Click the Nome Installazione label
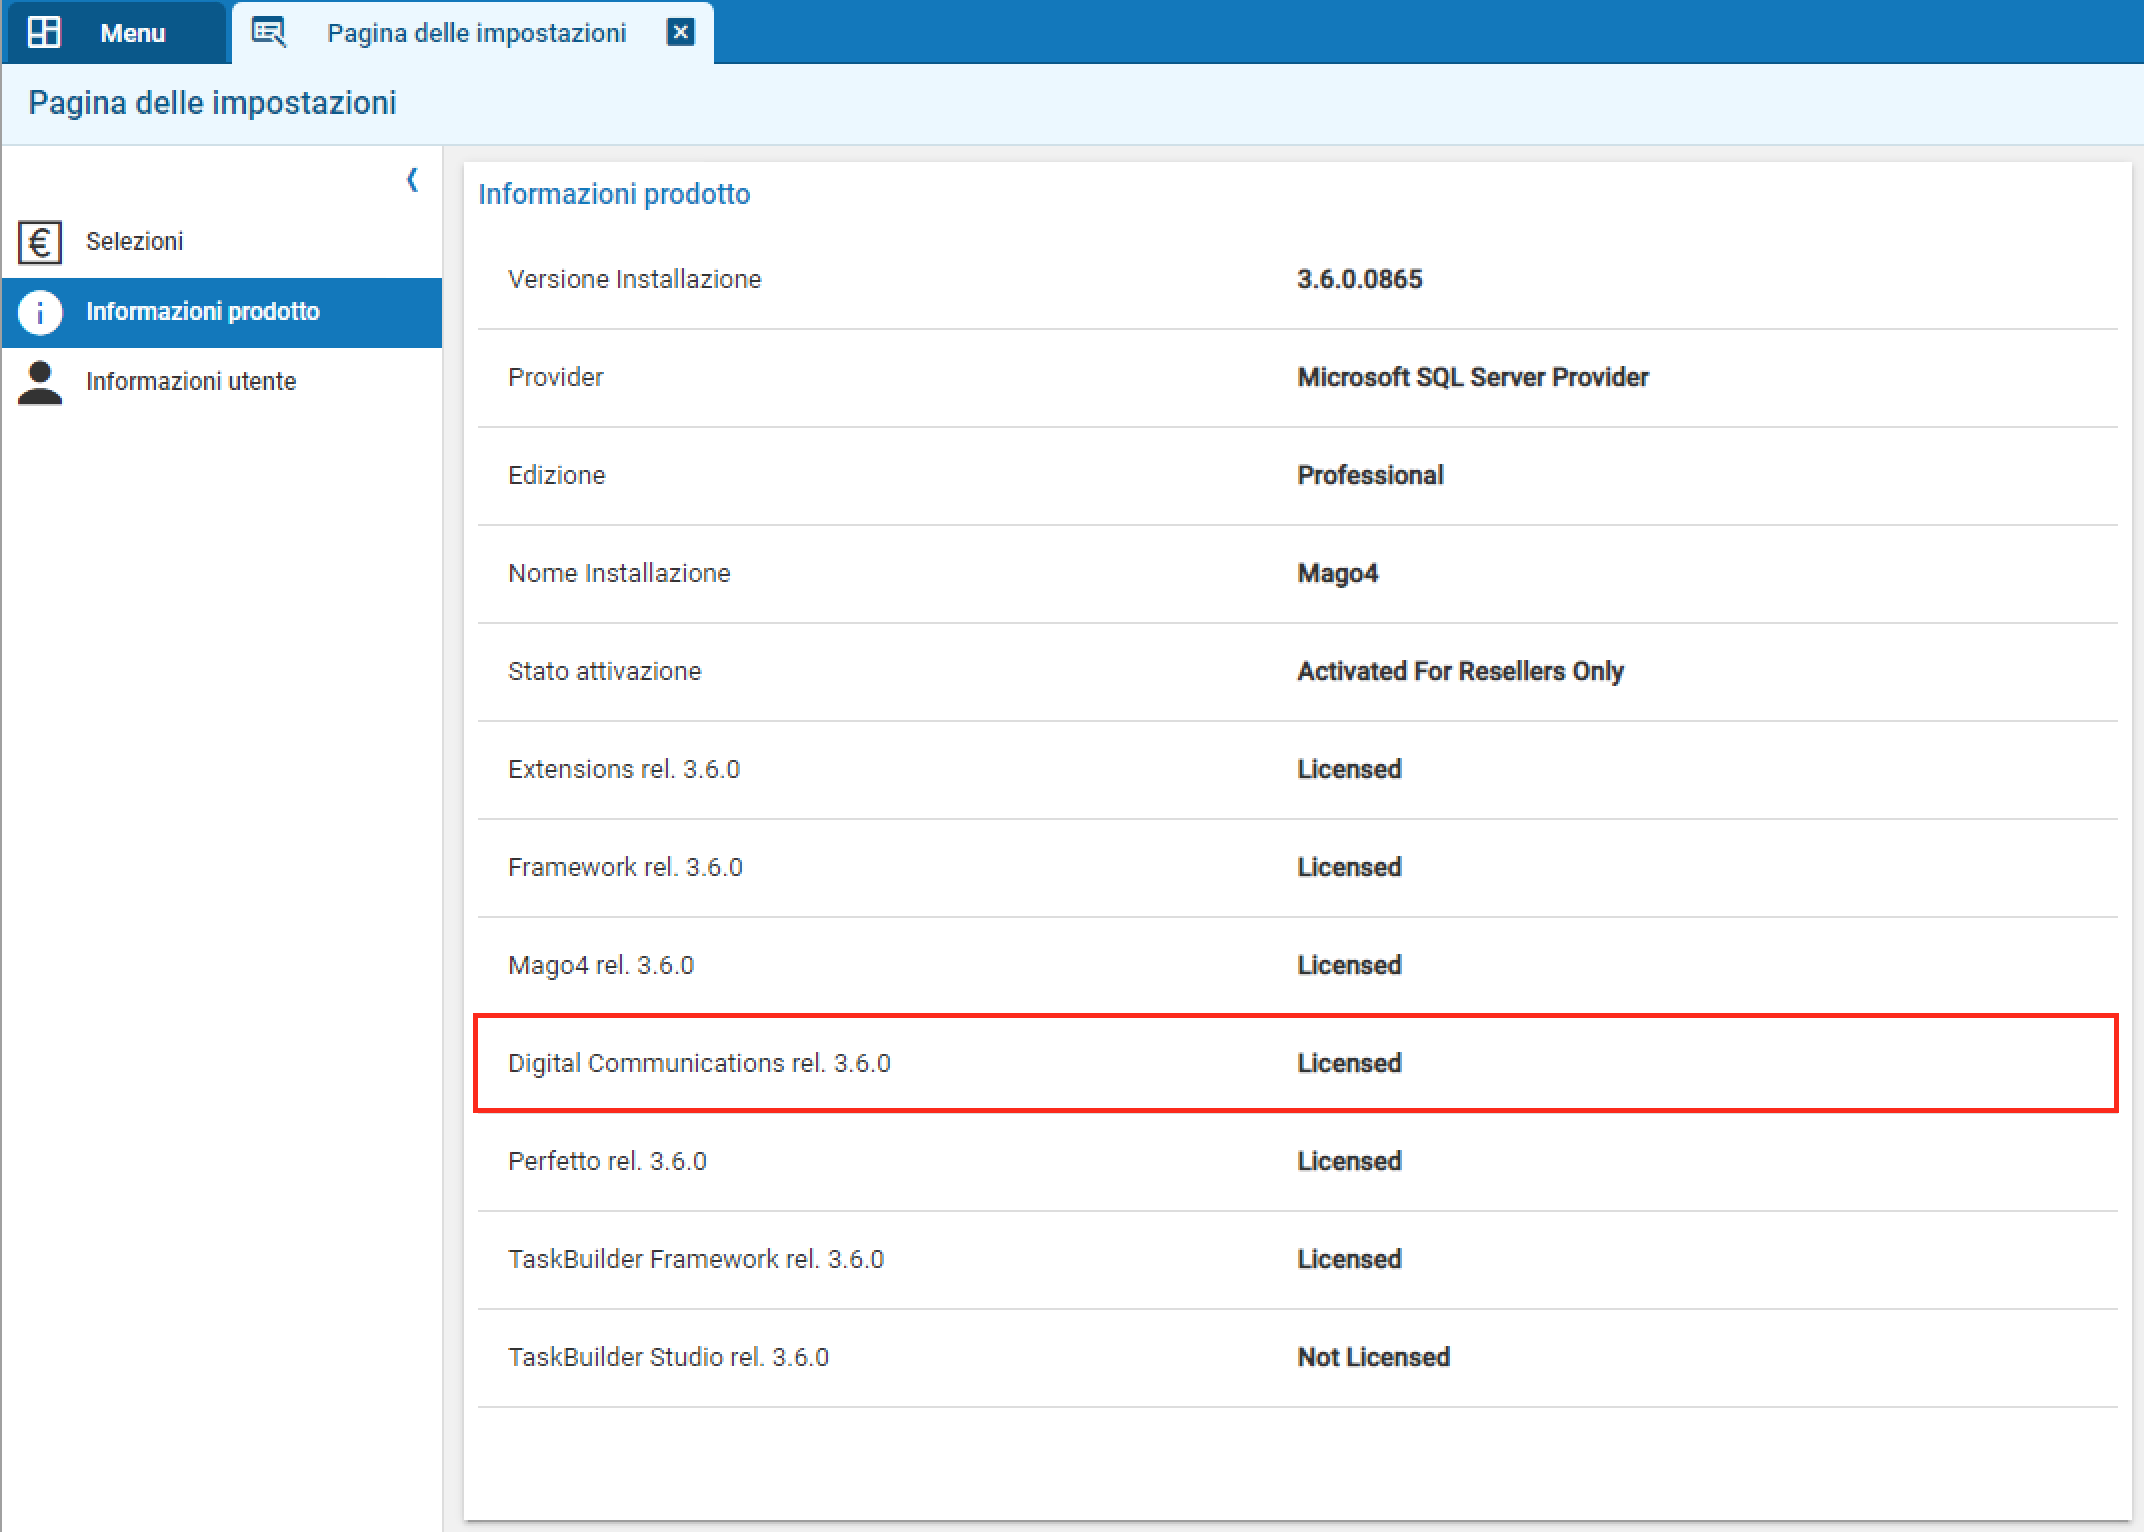The height and width of the screenshot is (1532, 2144). pyautogui.click(x=620, y=573)
